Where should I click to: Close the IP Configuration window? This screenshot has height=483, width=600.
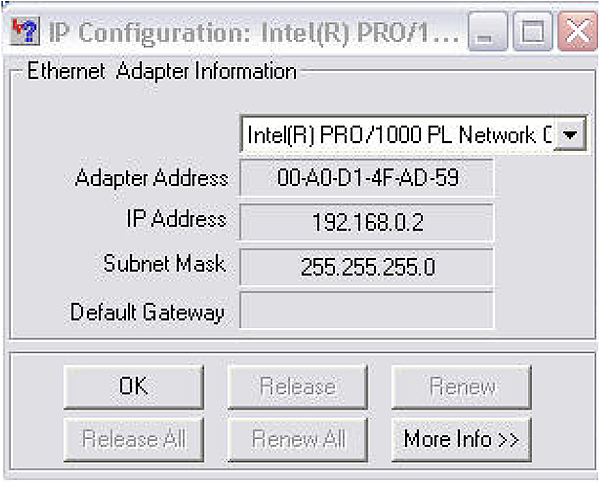577,31
